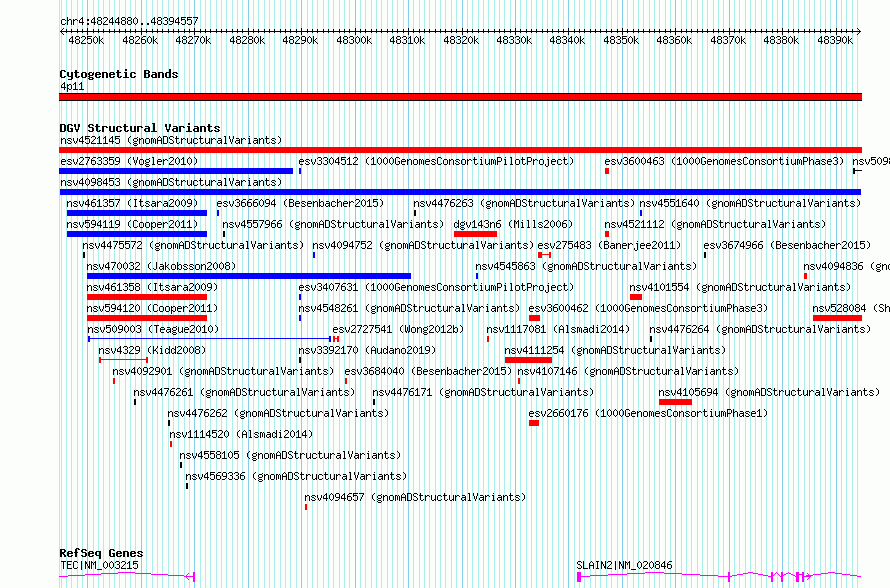Open nsv1117081 (Alsmadi2014) variant

(x=559, y=329)
